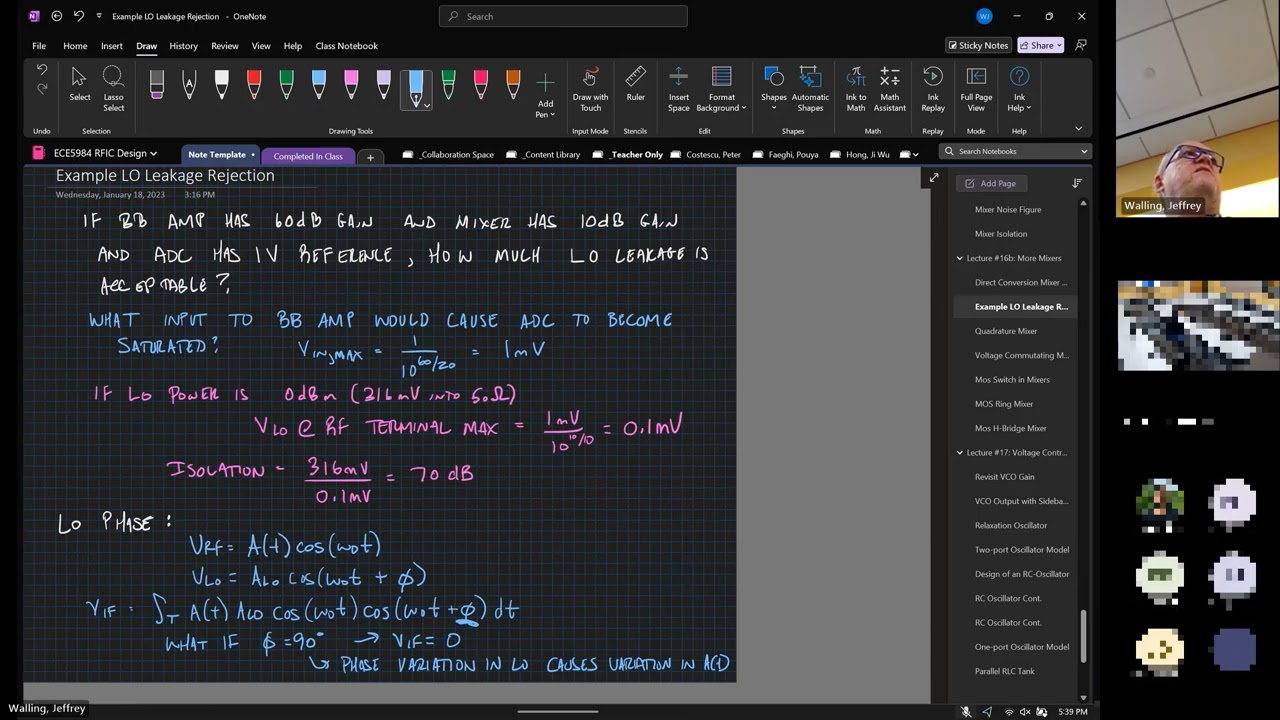Click the Search Notebooks field
Image resolution: width=1280 pixels, height=720 pixels.
[1014, 151]
